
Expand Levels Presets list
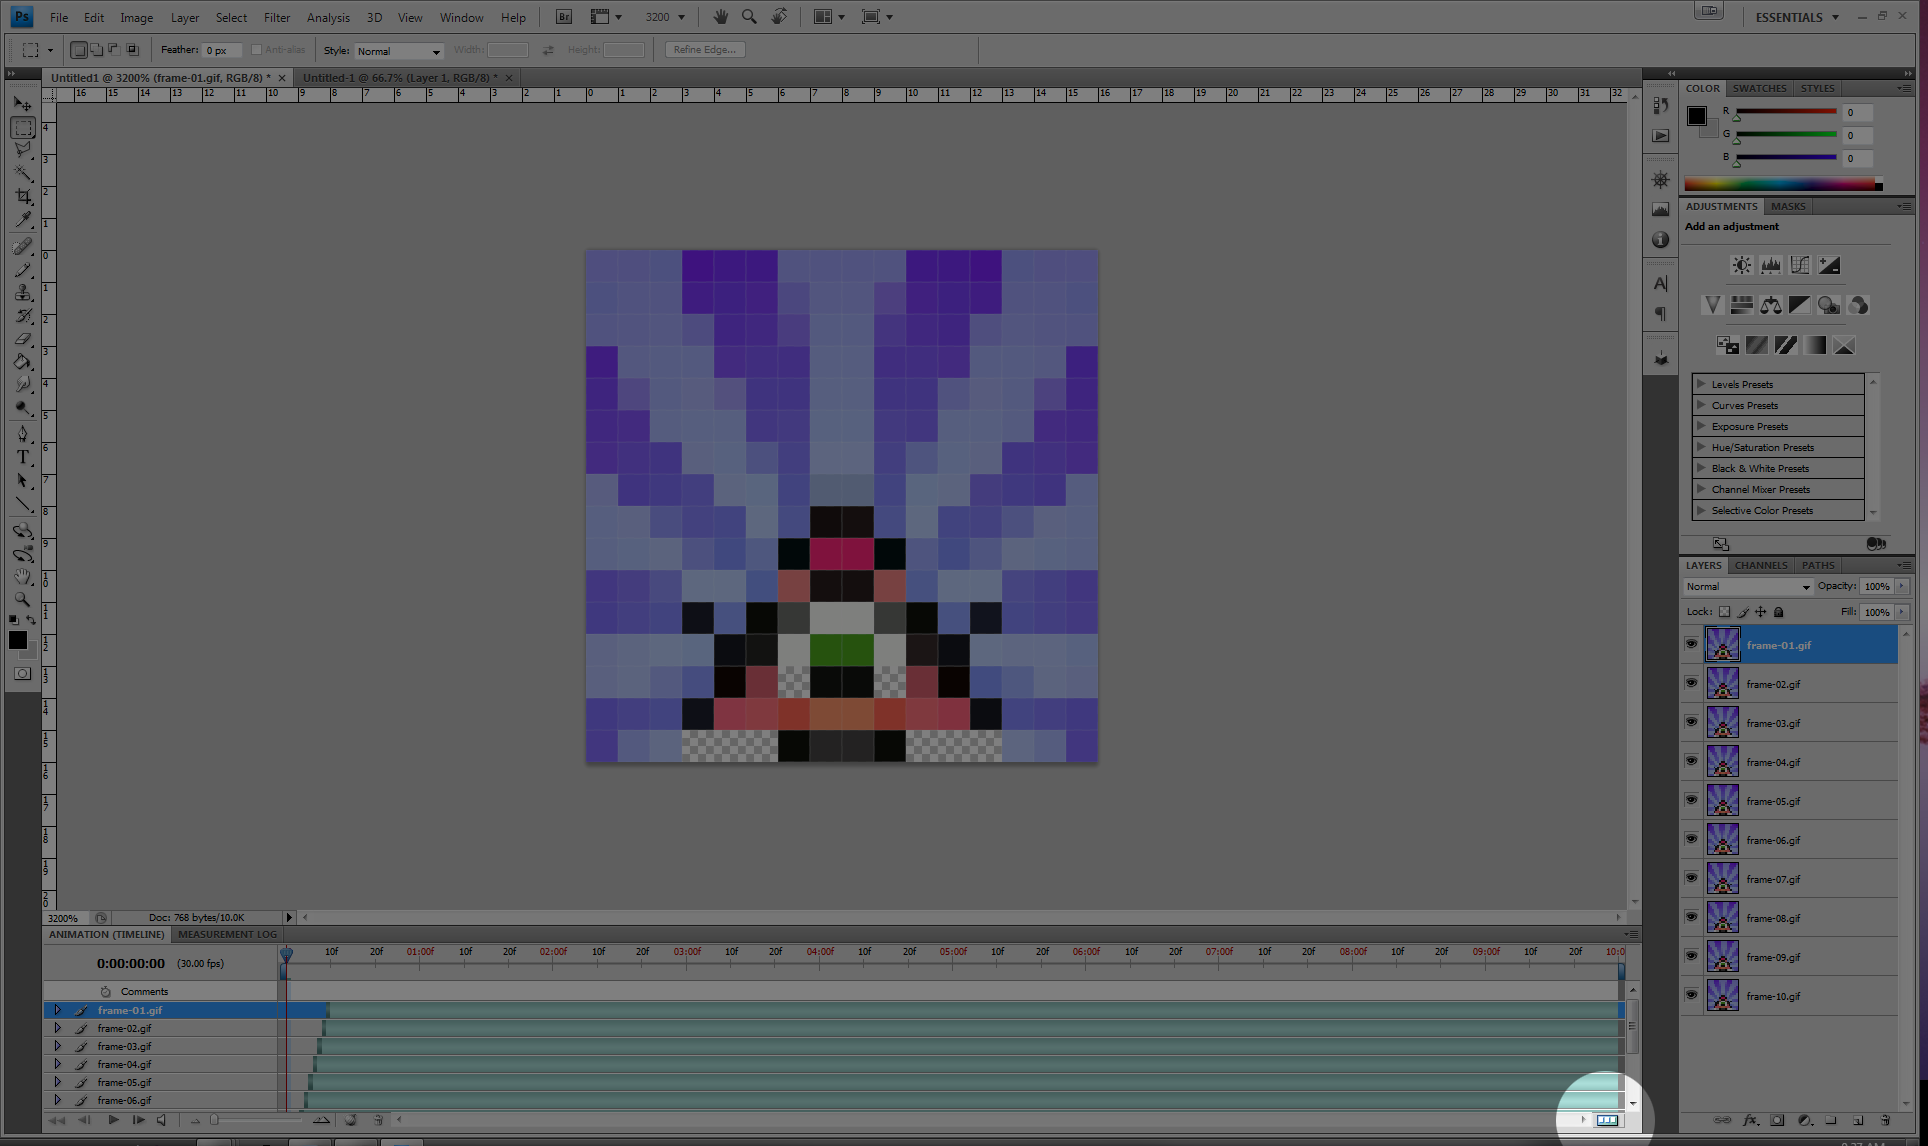pyautogui.click(x=1701, y=384)
